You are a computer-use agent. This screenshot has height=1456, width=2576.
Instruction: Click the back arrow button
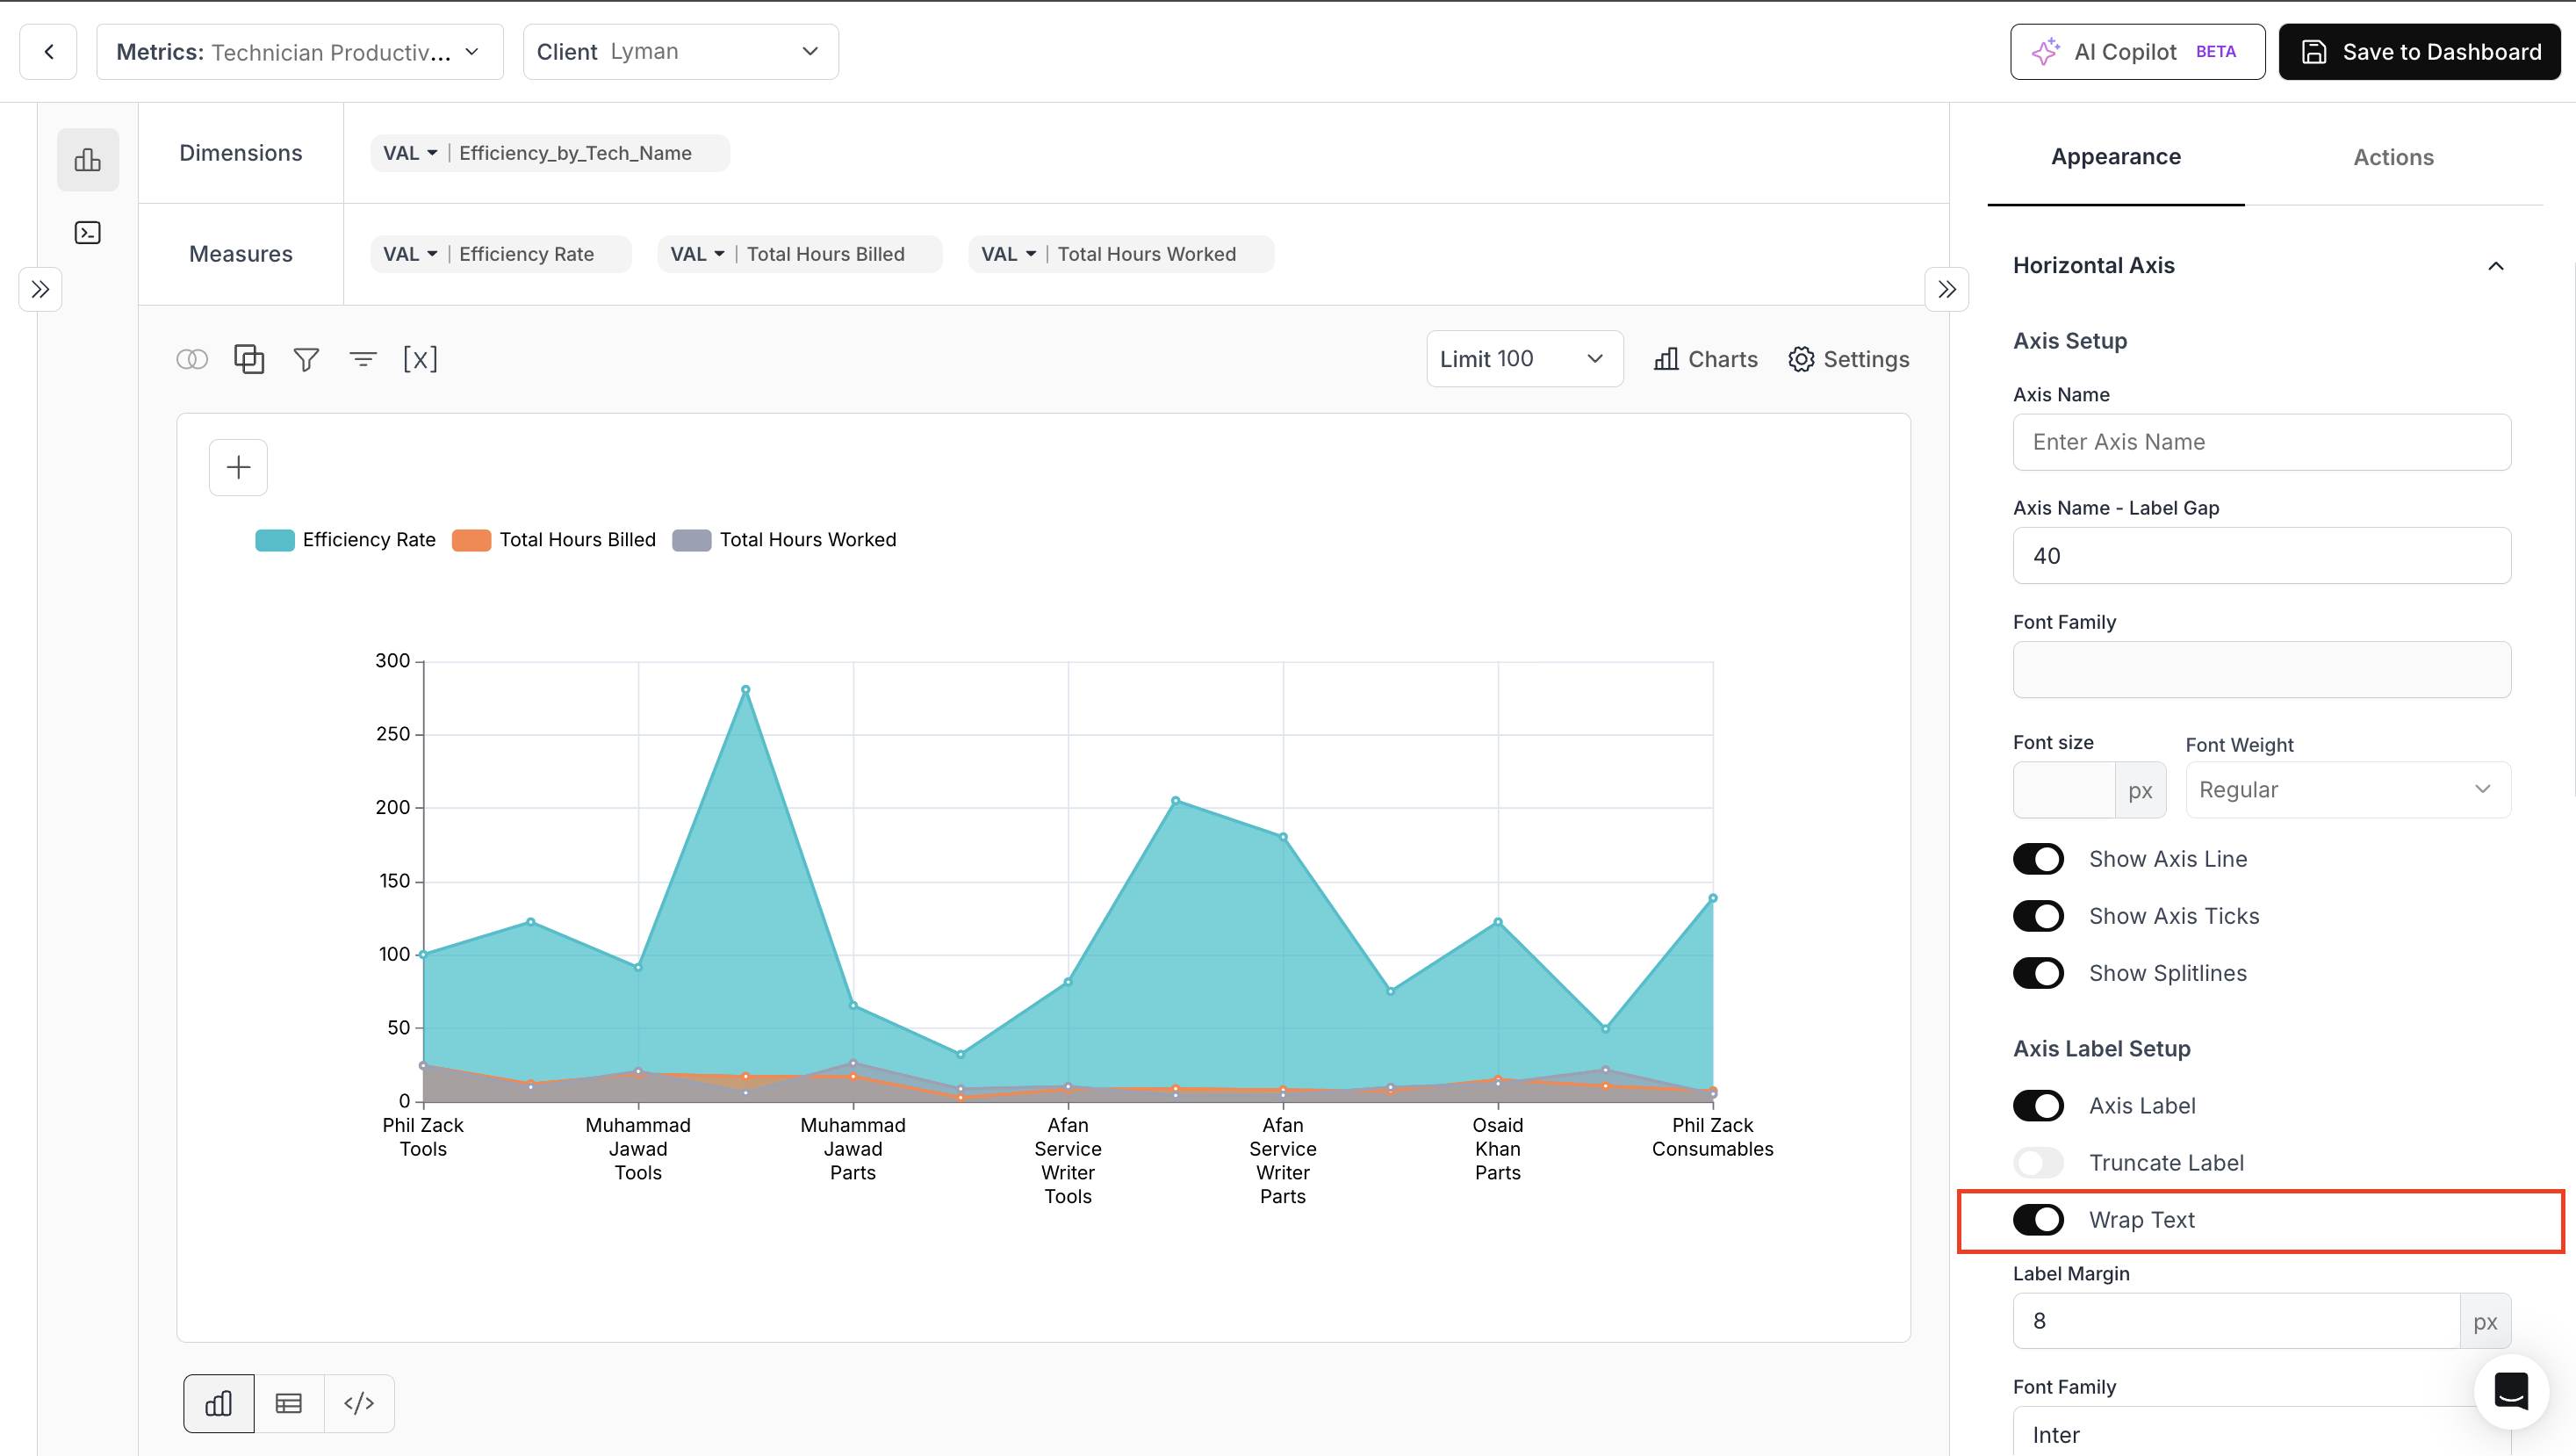[x=48, y=52]
